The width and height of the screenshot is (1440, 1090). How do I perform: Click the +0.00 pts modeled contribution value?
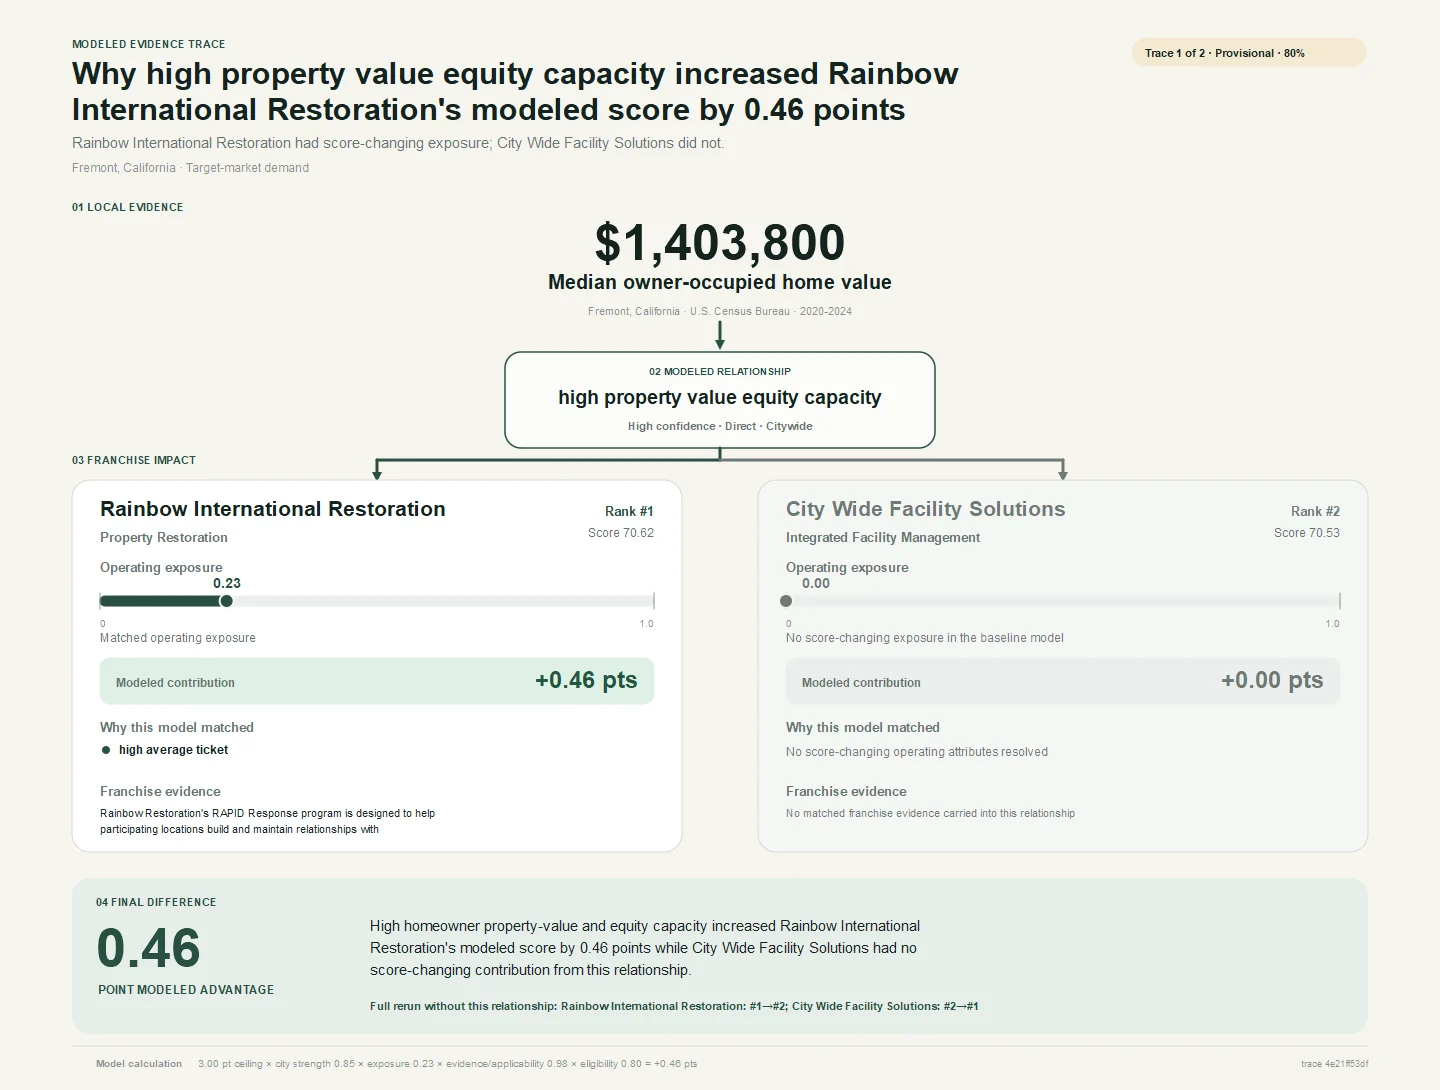[x=1272, y=680]
